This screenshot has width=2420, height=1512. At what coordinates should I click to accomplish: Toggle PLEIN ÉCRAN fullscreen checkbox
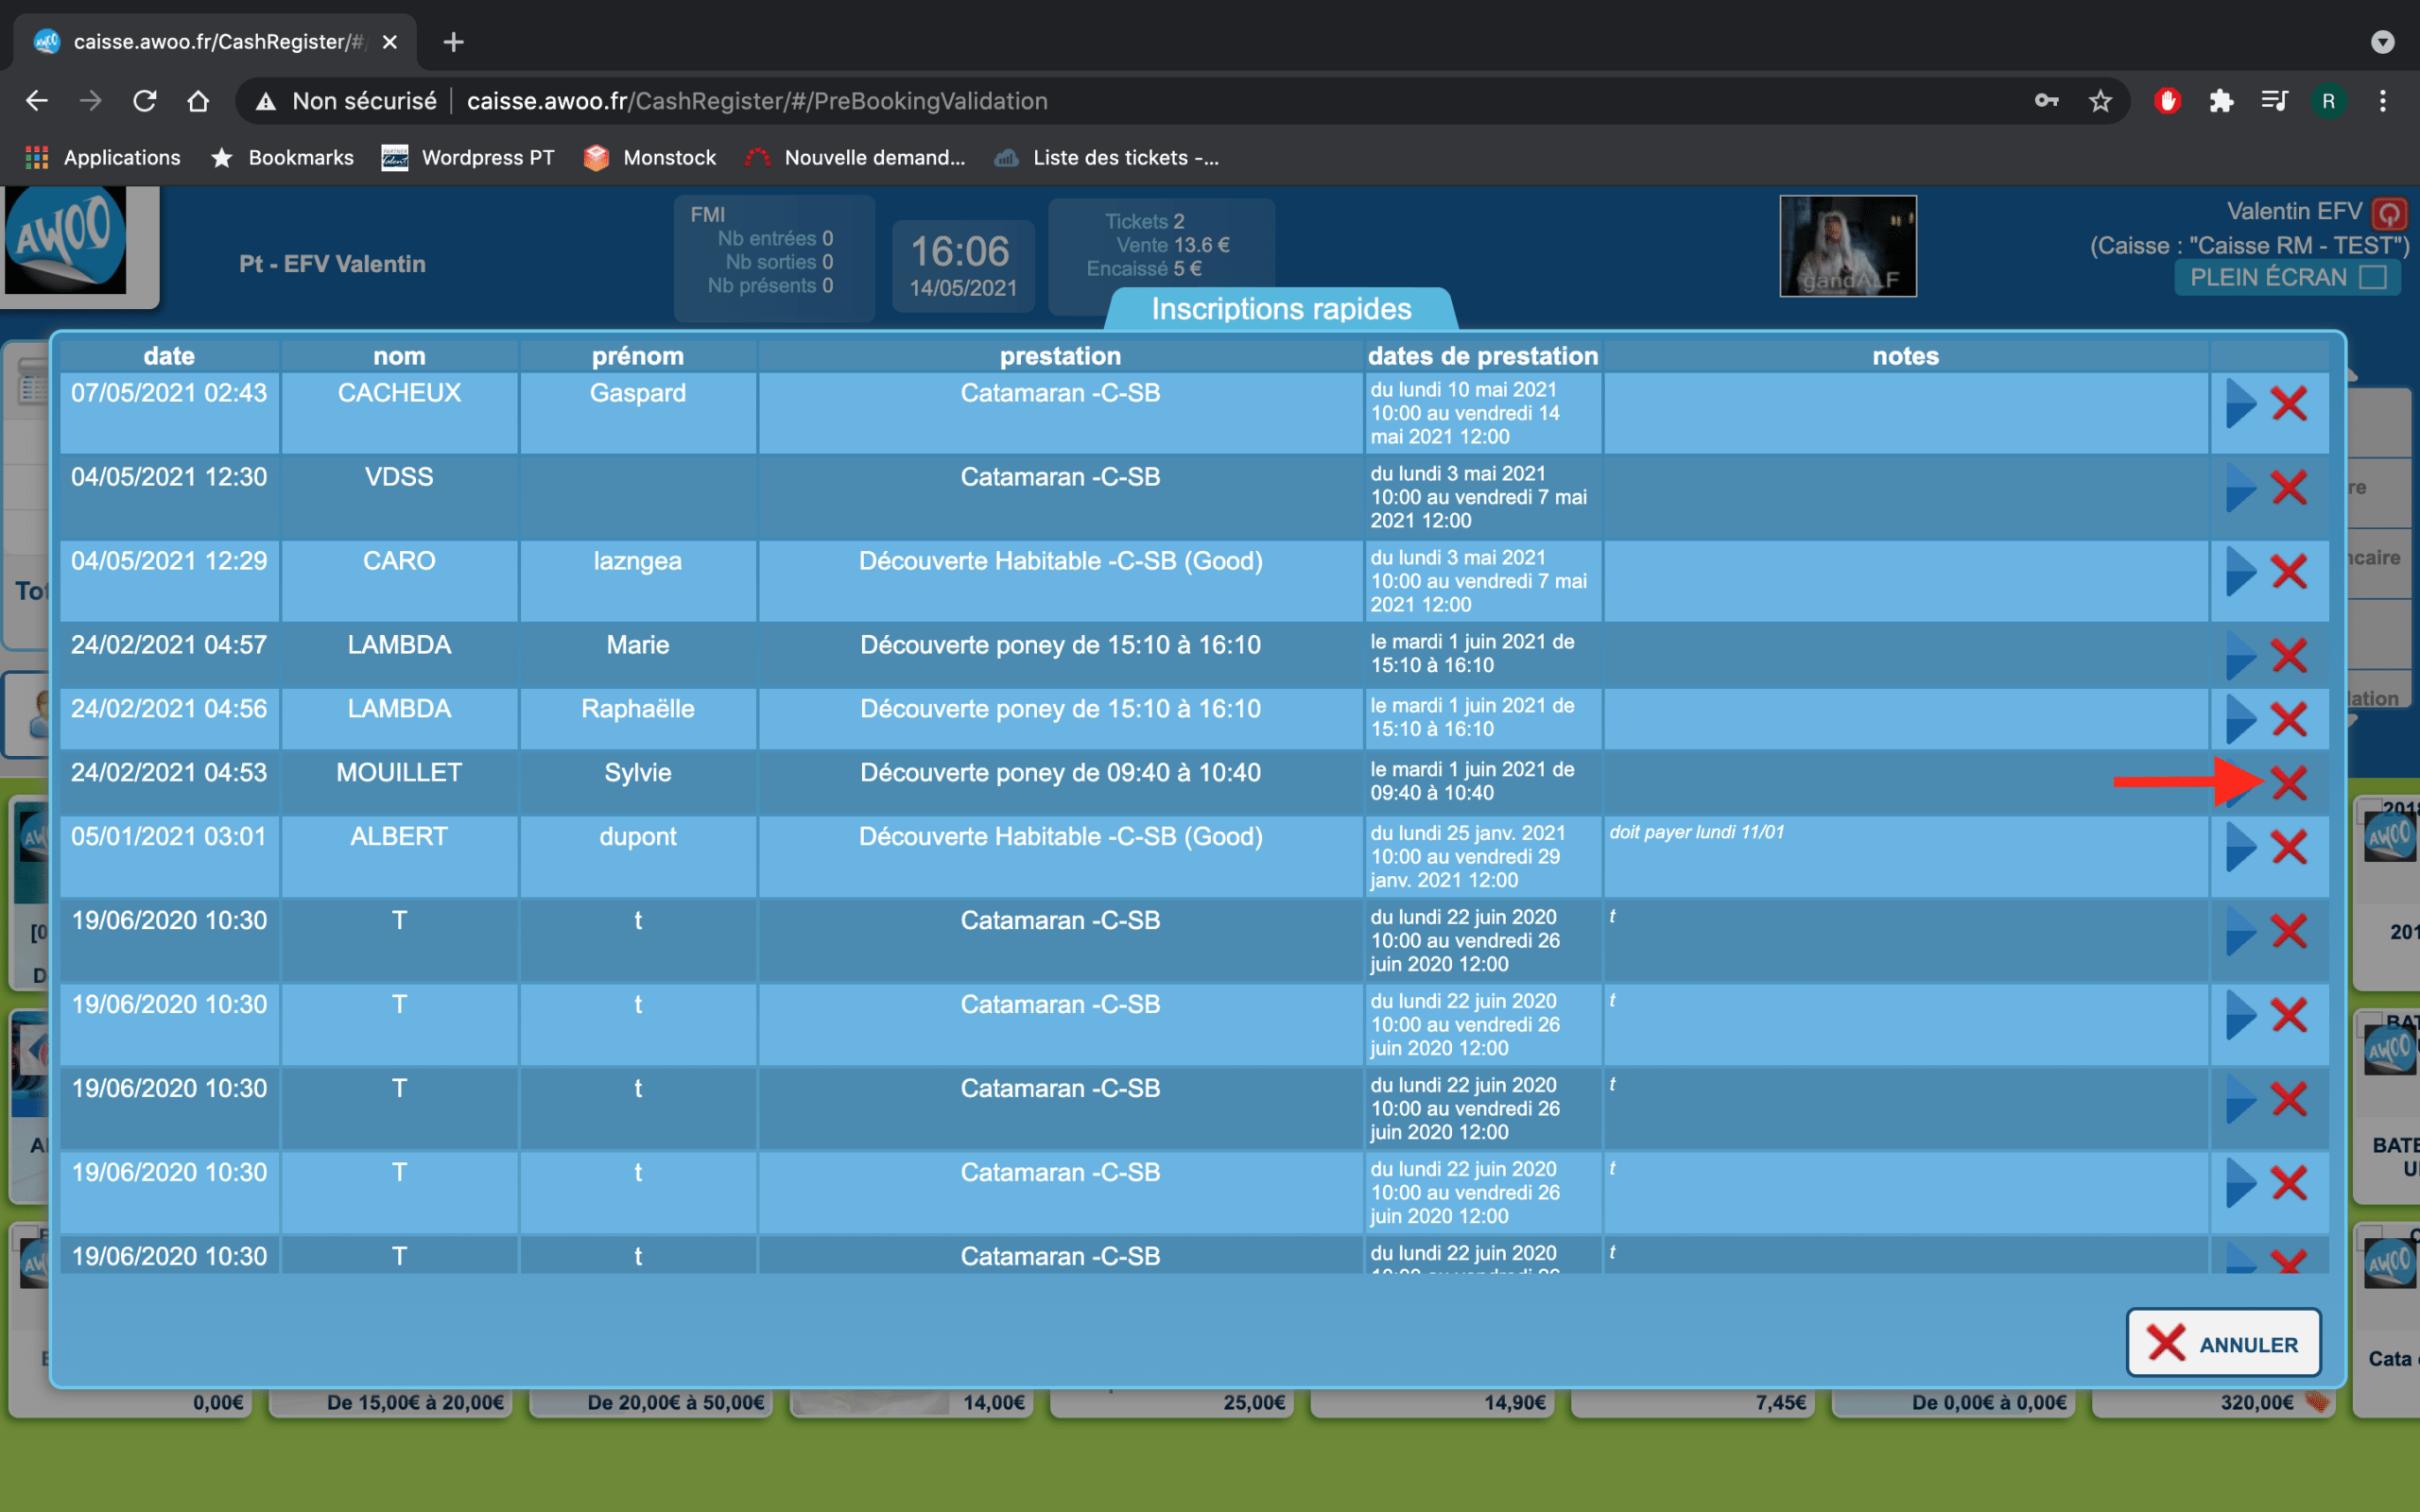pos(2372,277)
